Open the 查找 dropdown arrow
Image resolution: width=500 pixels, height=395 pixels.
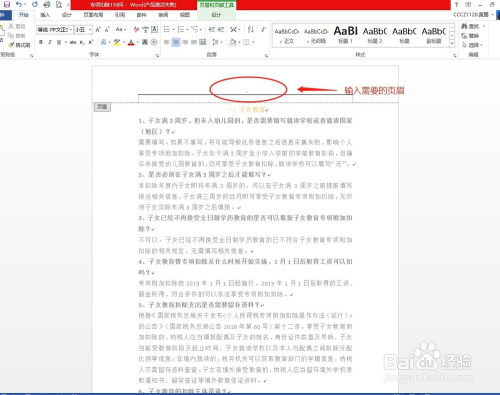pos(484,26)
